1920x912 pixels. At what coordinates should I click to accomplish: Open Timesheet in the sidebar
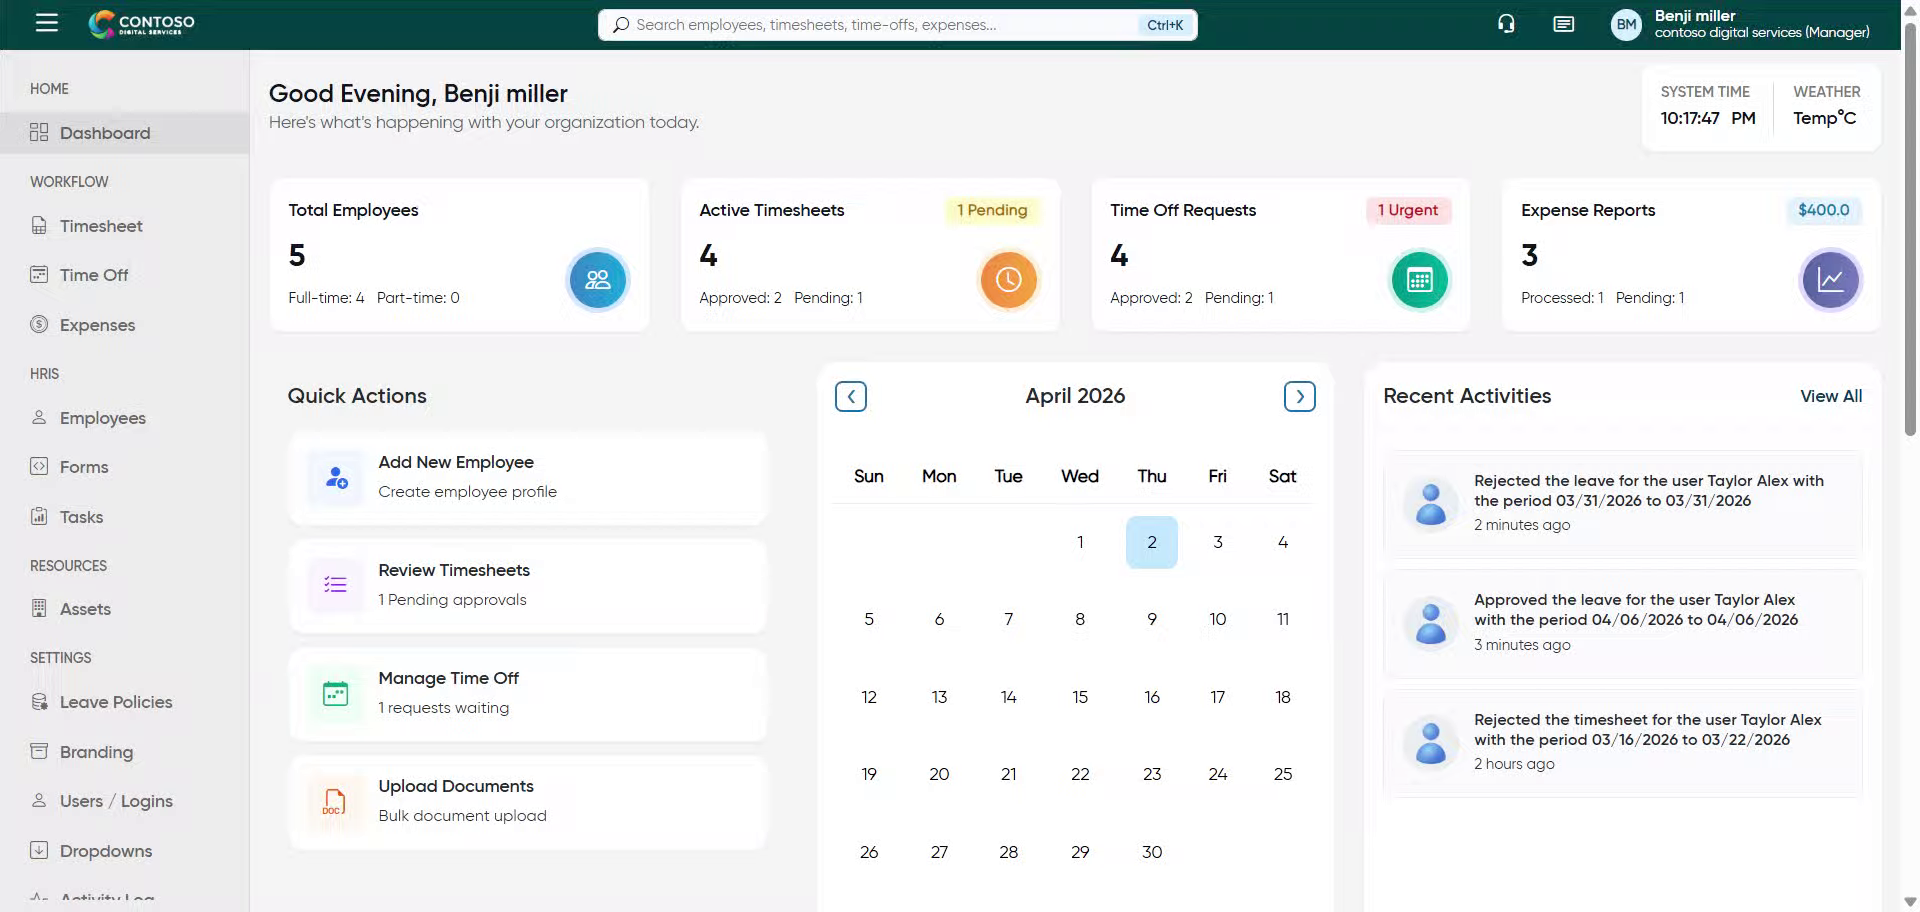coord(100,226)
